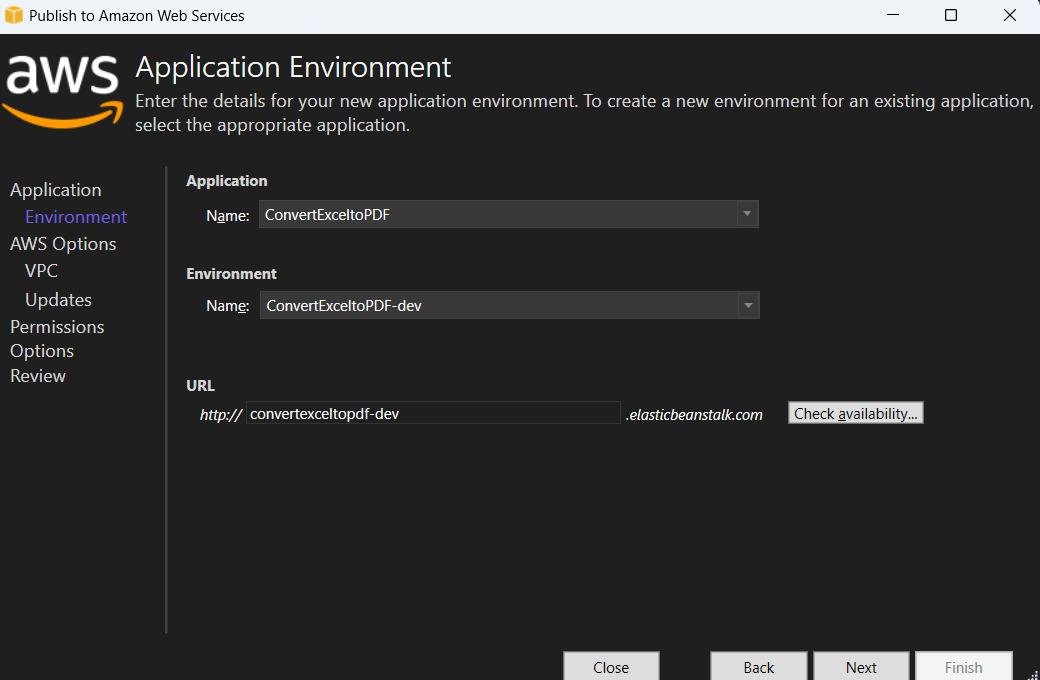The width and height of the screenshot is (1040, 680).
Task: Open the VPC sidebar step
Action: click(41, 271)
